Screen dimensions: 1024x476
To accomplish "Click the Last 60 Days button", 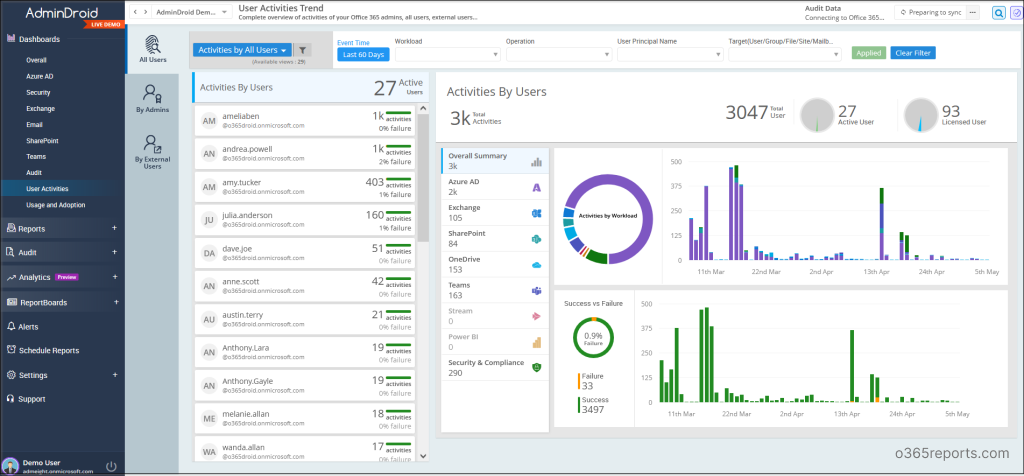I will 363,54.
